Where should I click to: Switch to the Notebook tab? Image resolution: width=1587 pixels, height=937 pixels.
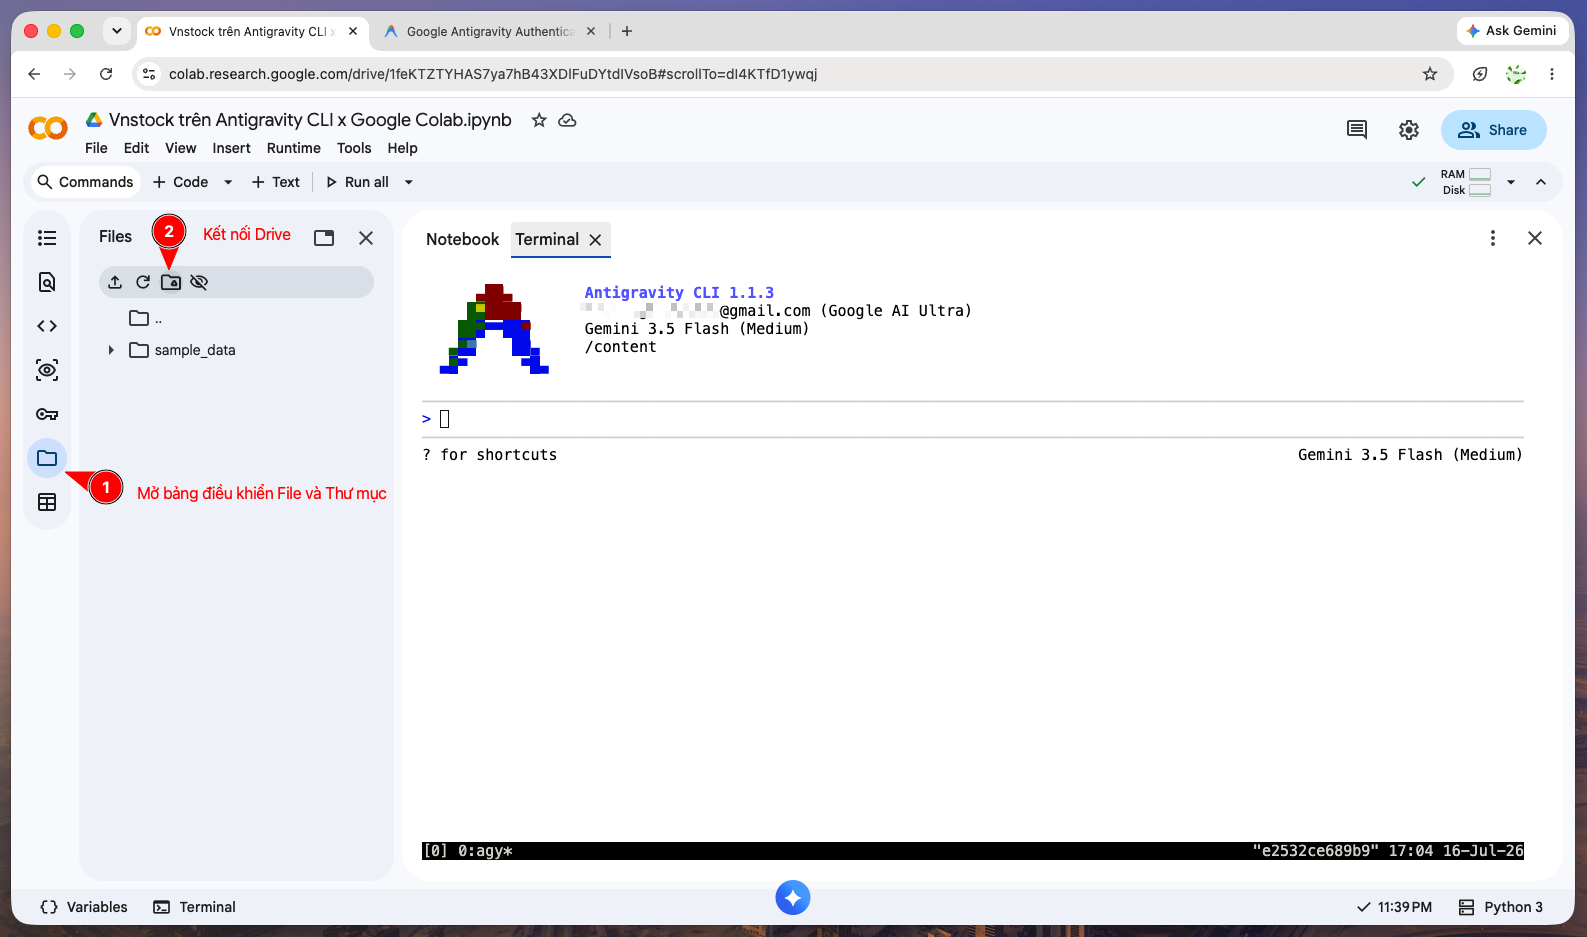pos(462,239)
